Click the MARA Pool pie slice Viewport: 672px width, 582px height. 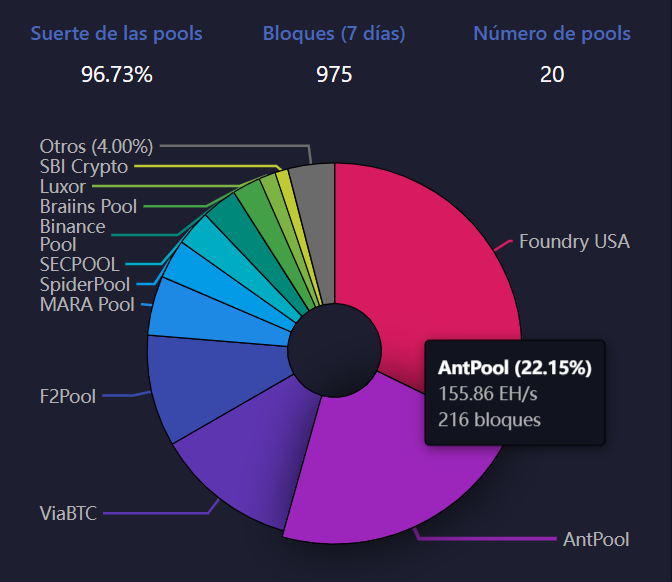click(214, 315)
